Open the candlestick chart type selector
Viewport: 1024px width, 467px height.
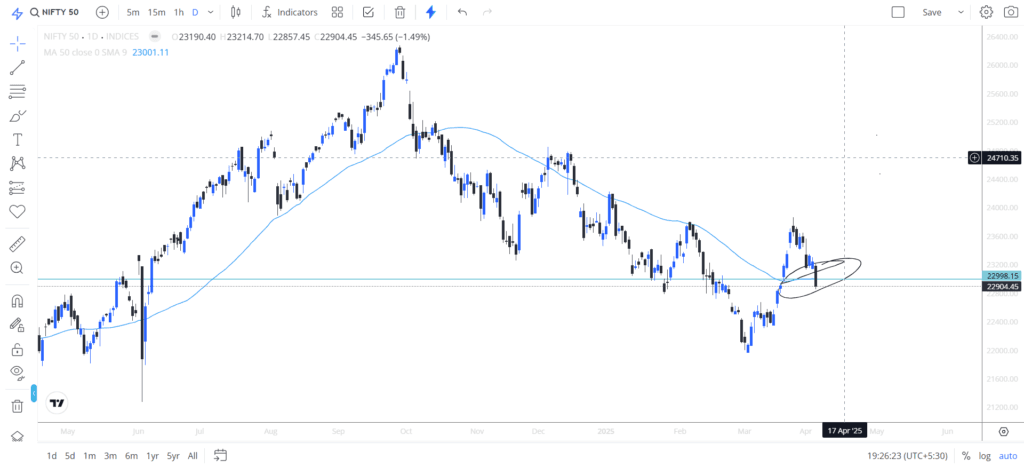[236, 12]
